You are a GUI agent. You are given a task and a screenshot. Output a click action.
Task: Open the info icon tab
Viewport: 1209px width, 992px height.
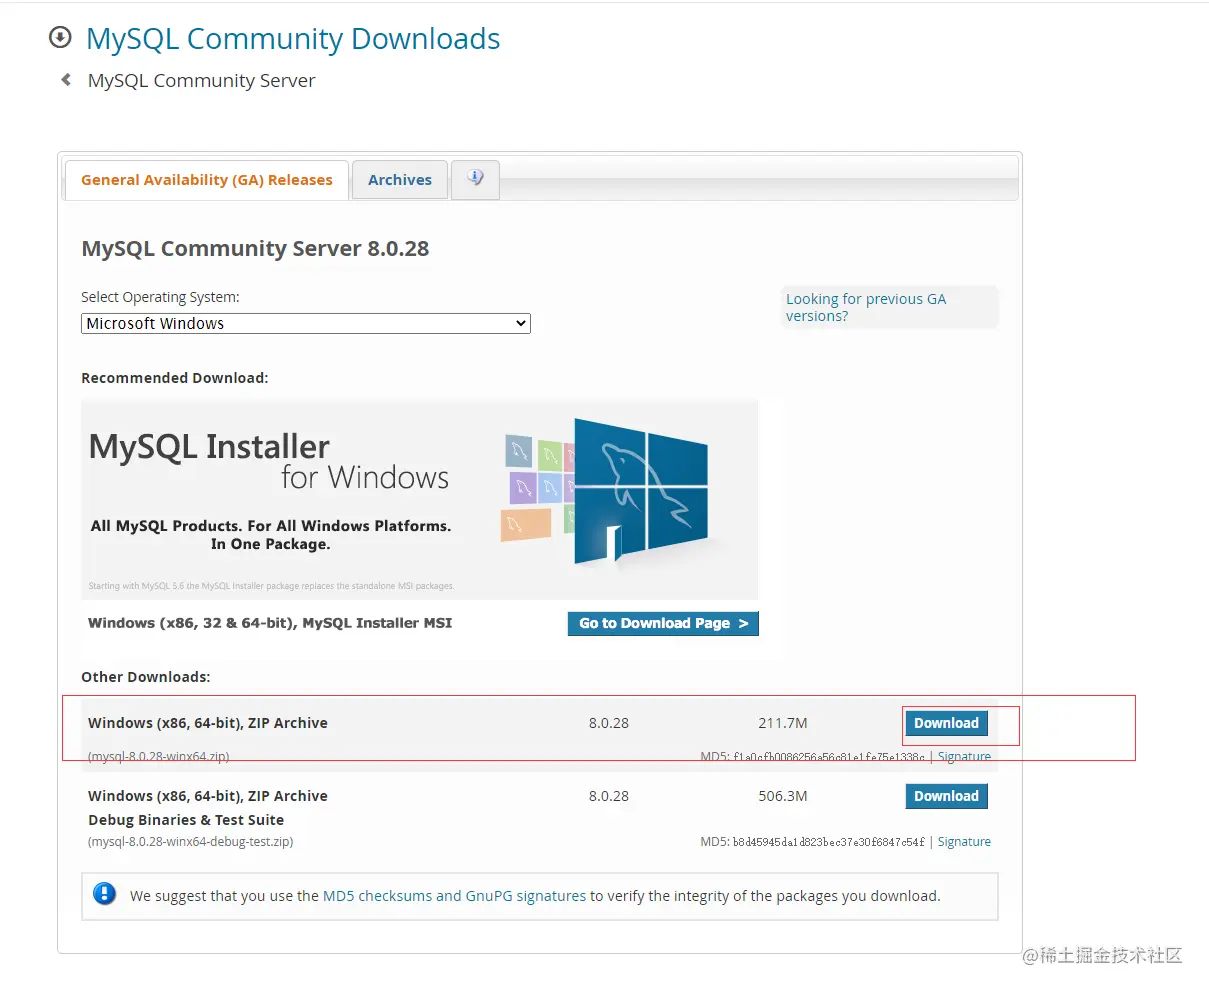[x=475, y=179]
